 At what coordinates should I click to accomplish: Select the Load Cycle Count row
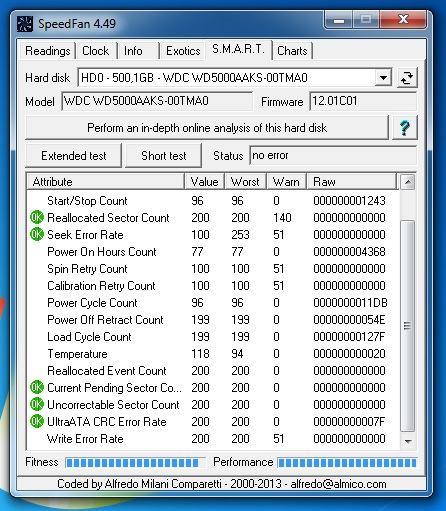coord(212,337)
